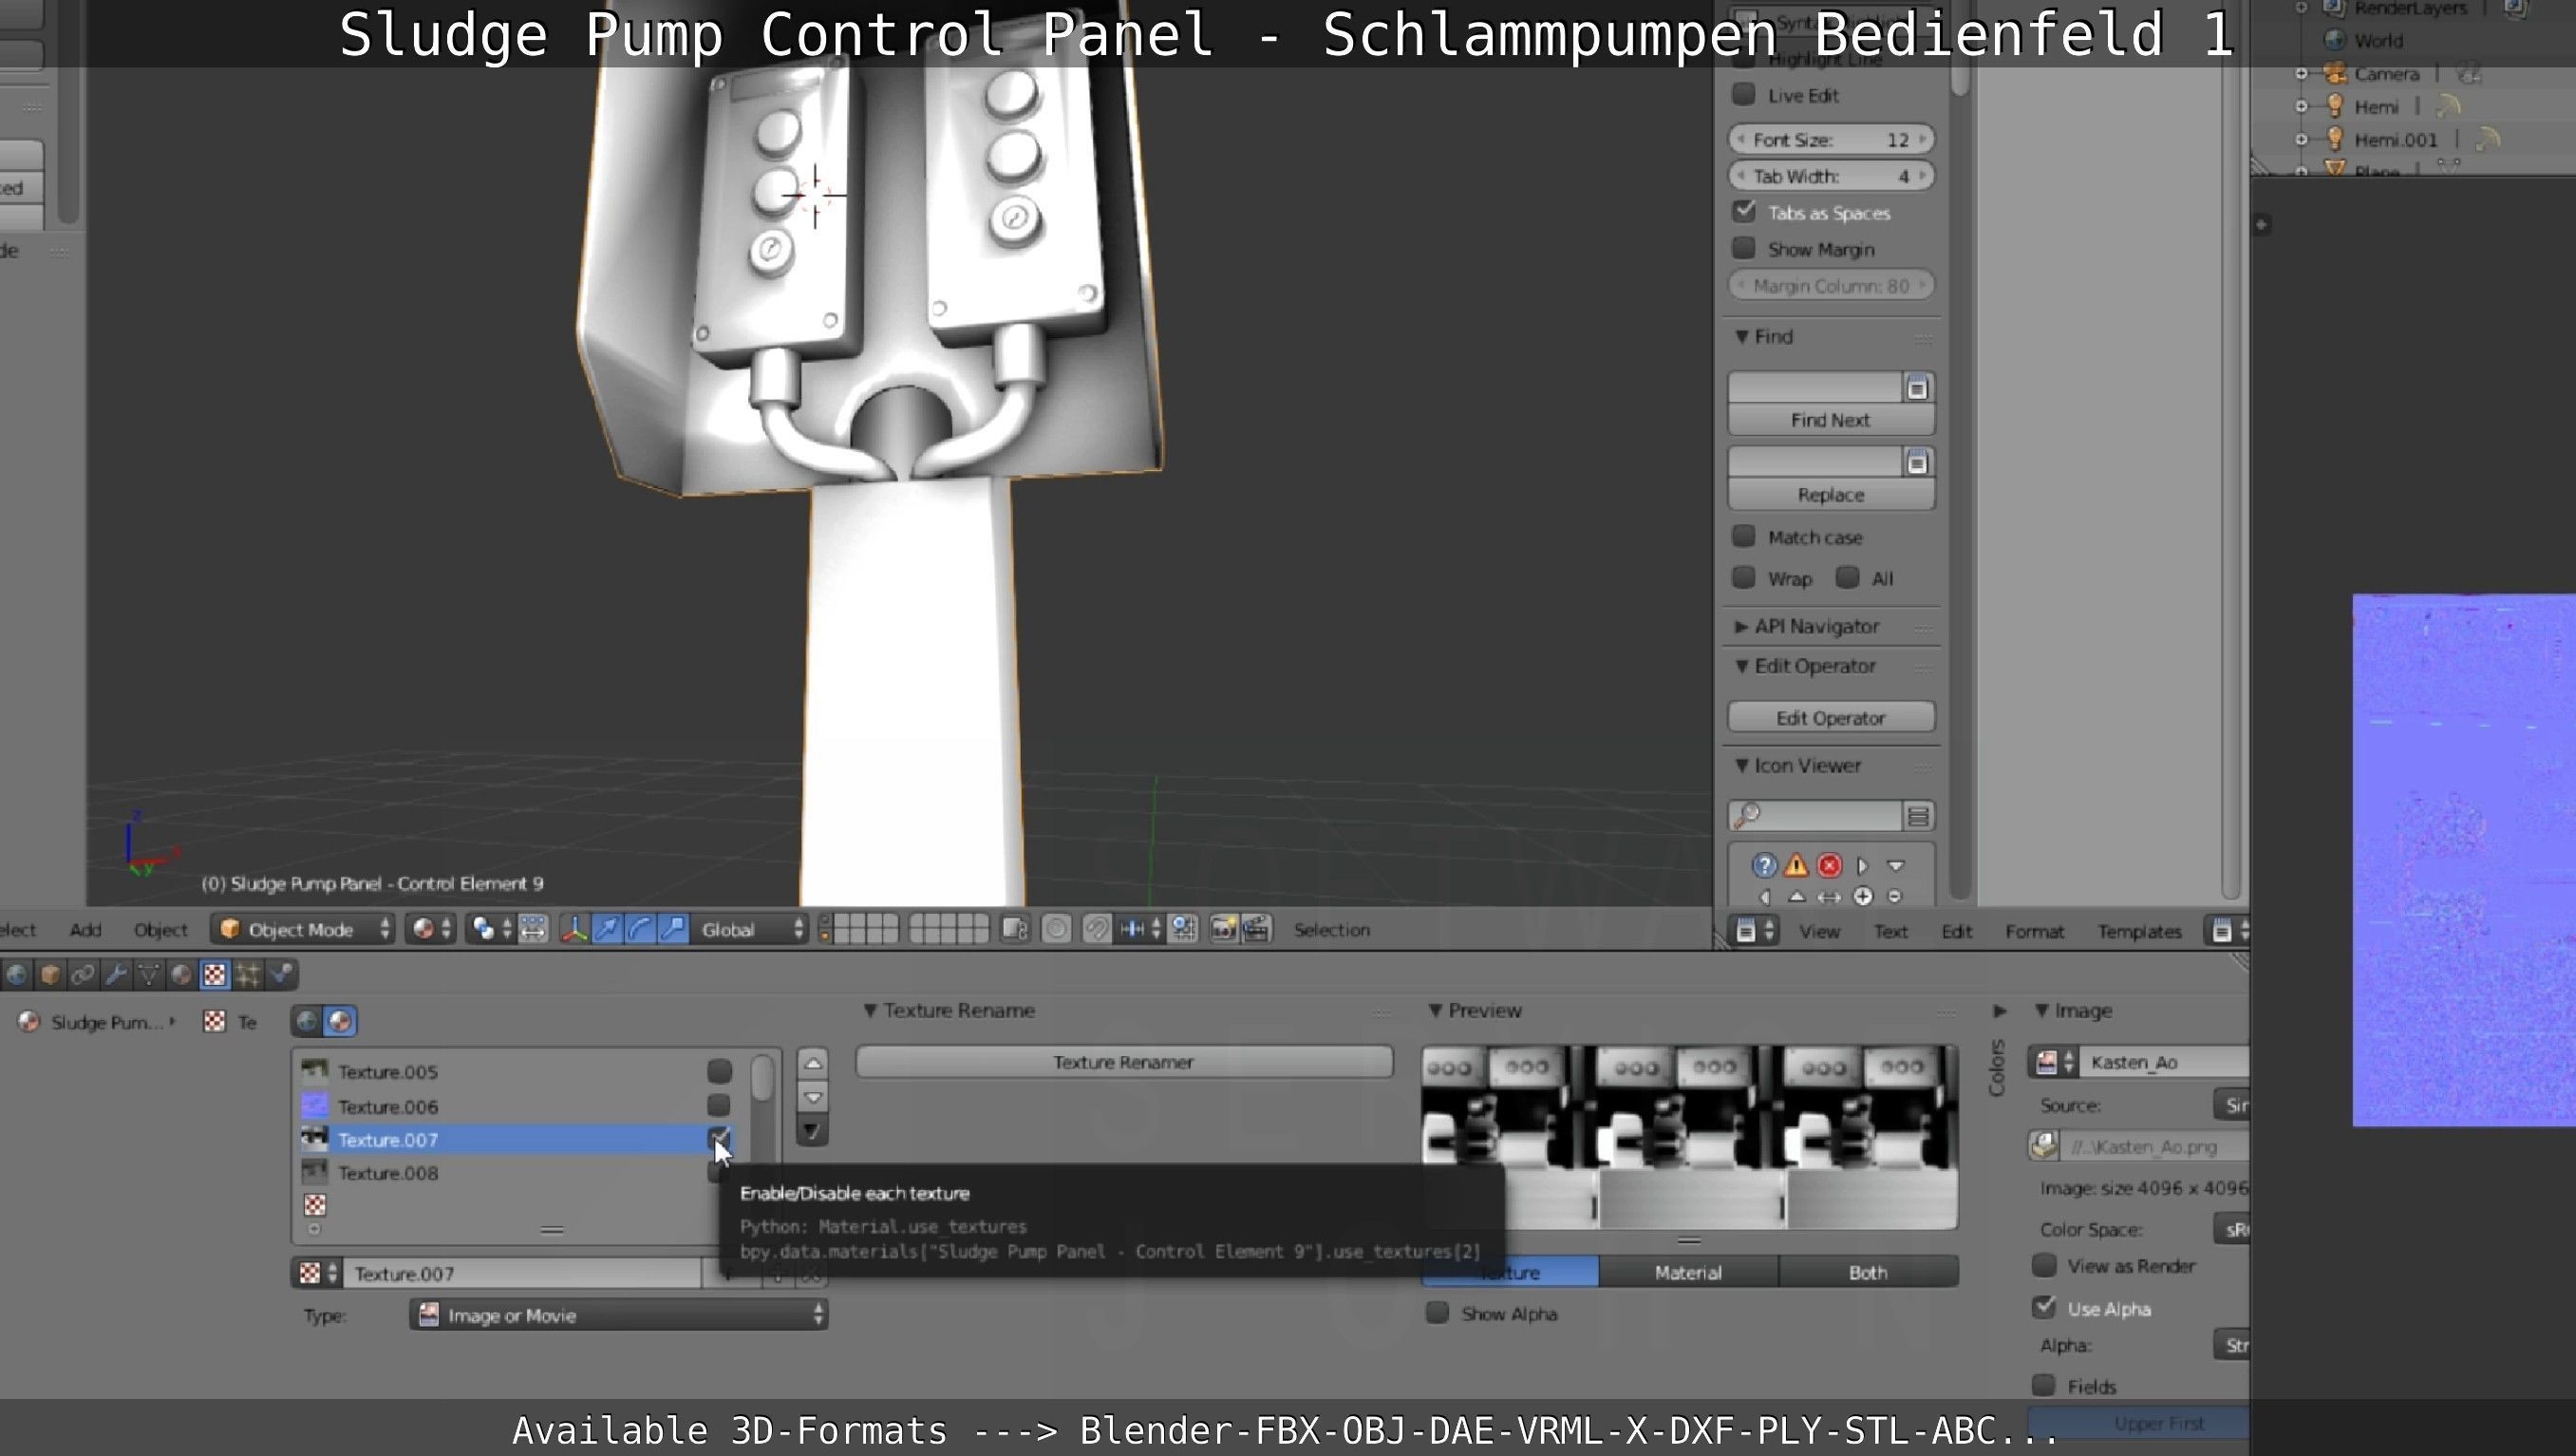This screenshot has height=1456, width=2576.
Task: Open the Object Mode dropdown
Action: [x=303, y=929]
